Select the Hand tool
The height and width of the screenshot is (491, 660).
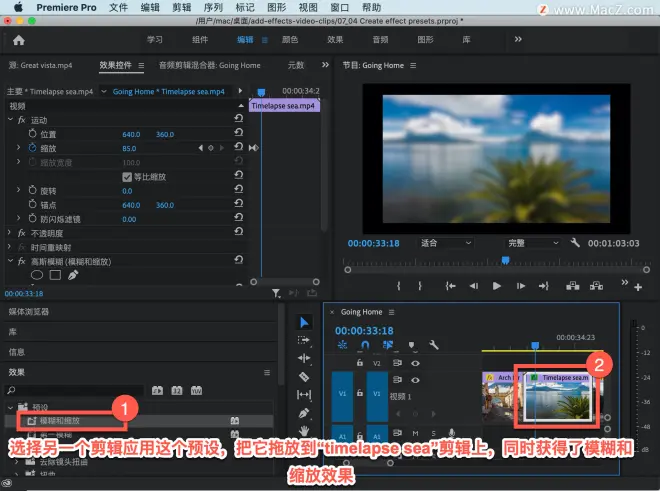(304, 430)
